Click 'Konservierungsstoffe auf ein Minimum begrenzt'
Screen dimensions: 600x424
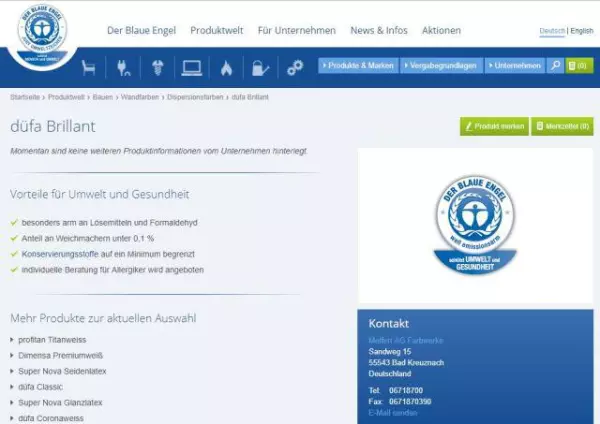pyautogui.click(x=108, y=254)
